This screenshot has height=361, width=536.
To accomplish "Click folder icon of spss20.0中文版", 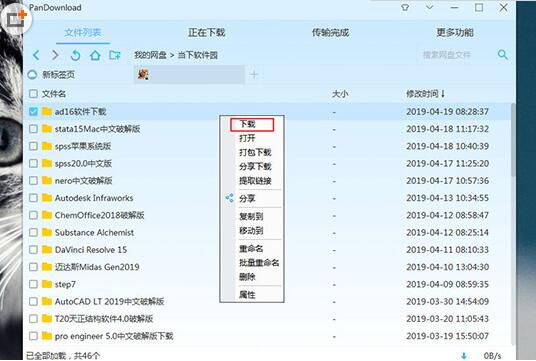I will pos(47,163).
